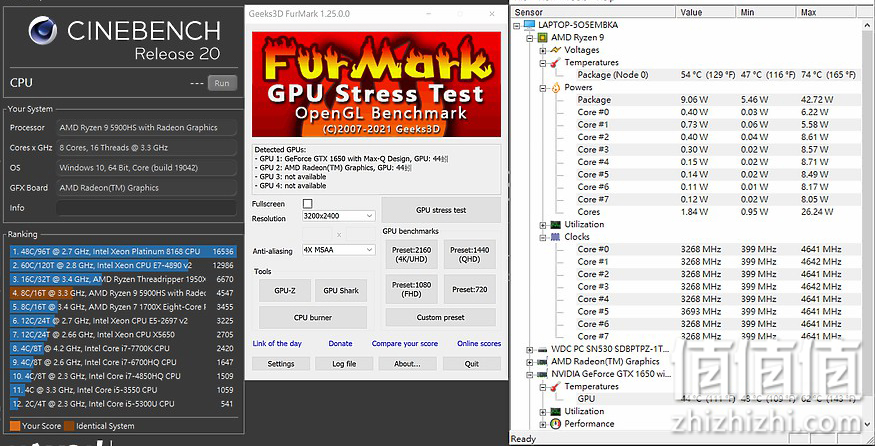Quit FurMark
The width and height of the screenshot is (875, 446).
pyautogui.click(x=472, y=363)
